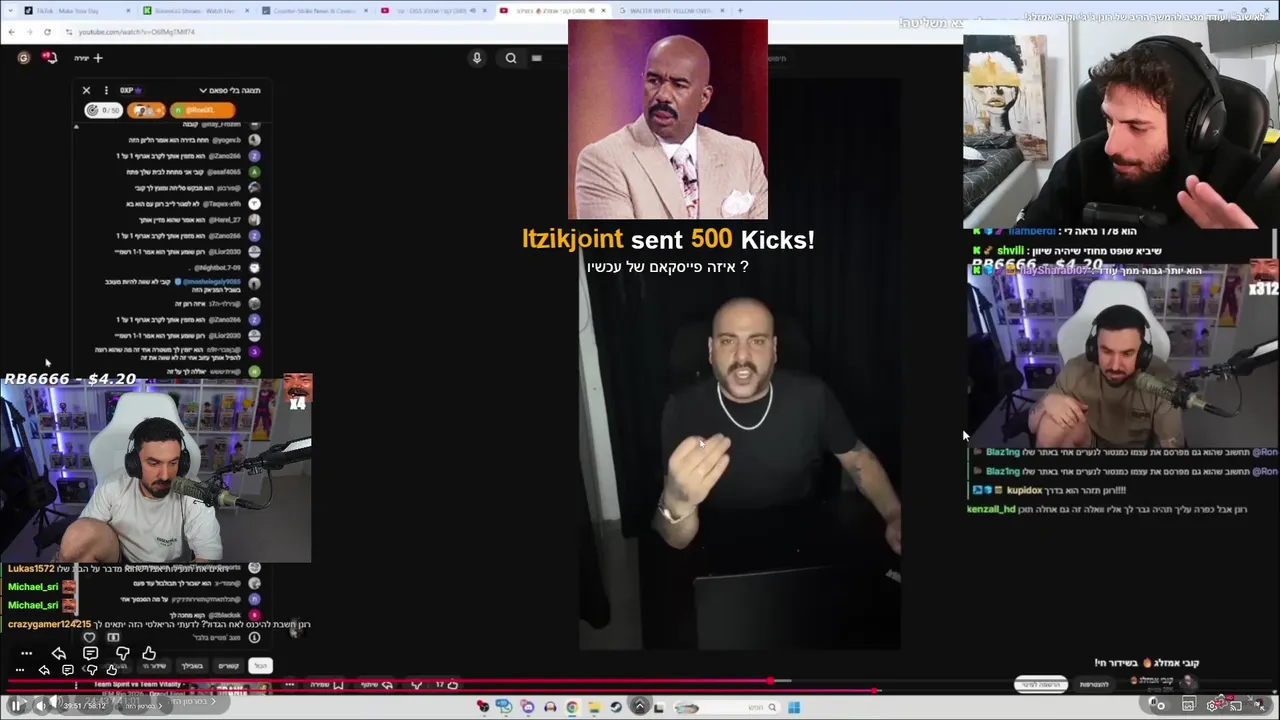The image size is (1280, 720).
Task: Click the Windows taskbar search box
Action: coord(727,707)
